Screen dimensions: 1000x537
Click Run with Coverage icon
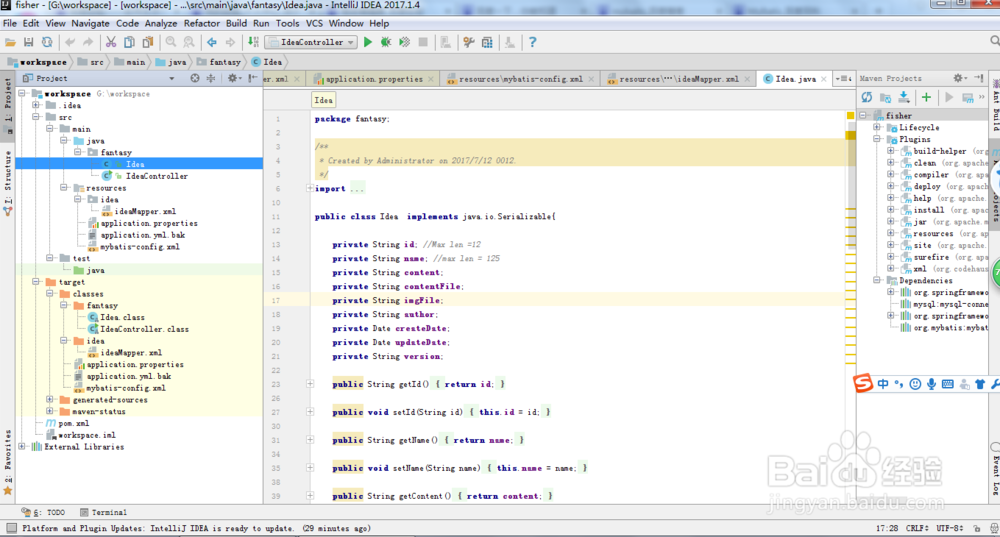tap(404, 43)
